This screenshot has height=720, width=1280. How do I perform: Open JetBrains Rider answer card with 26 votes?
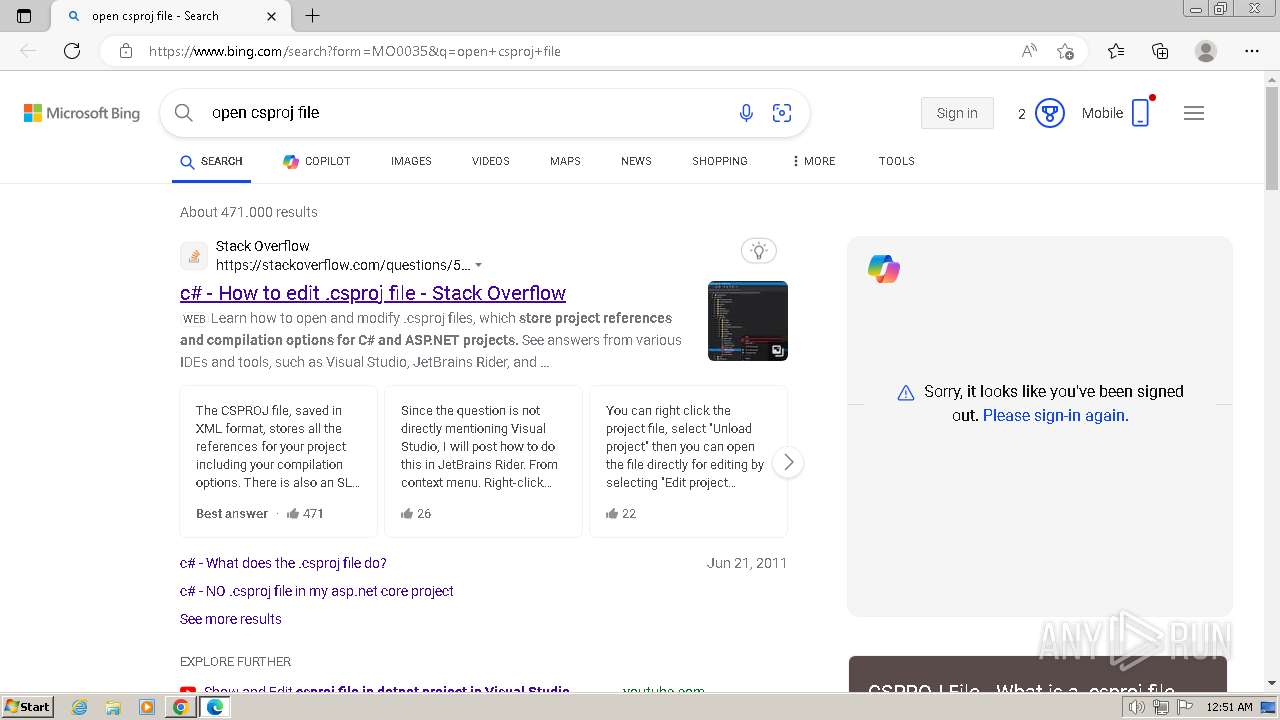[483, 462]
